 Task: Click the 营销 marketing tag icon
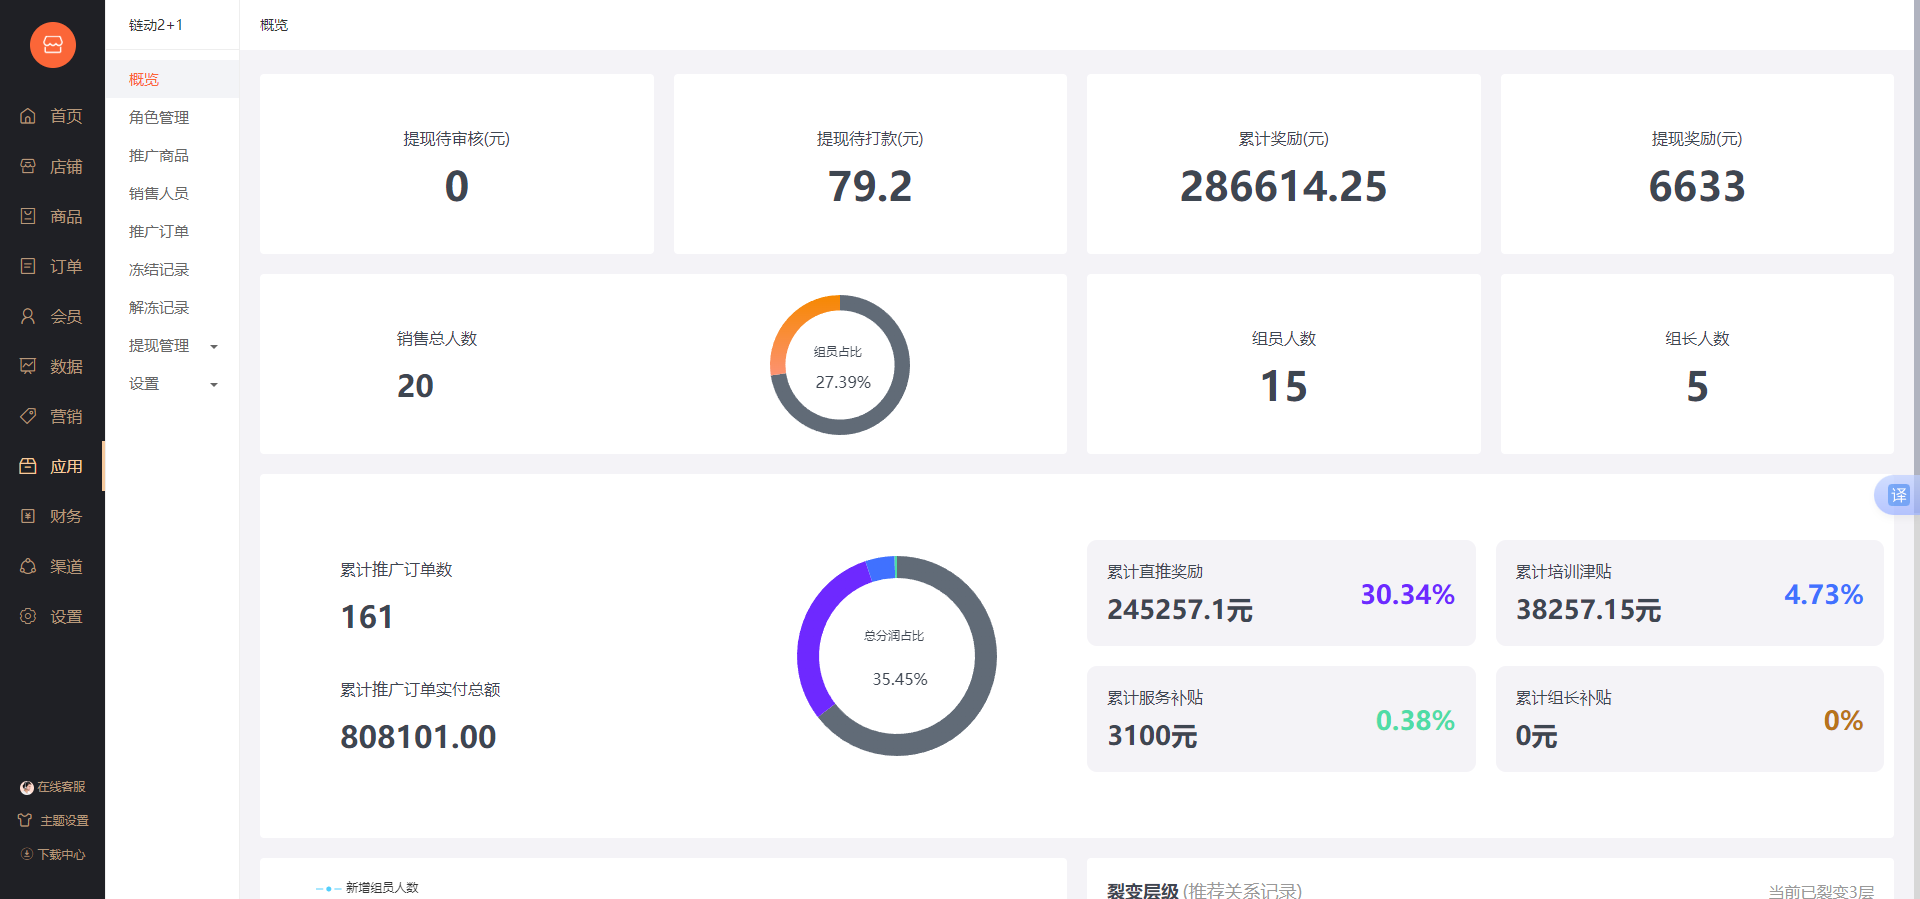28,416
